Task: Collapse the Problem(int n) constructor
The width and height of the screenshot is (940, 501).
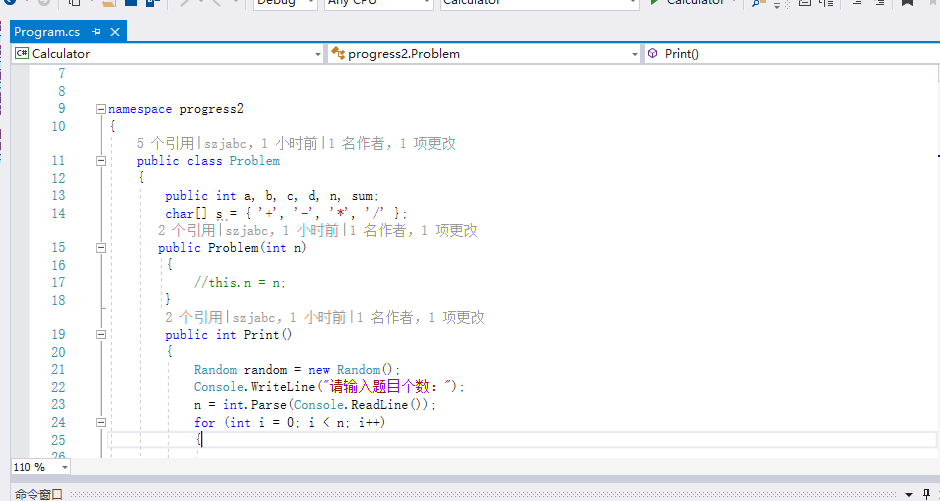Action: click(101, 248)
